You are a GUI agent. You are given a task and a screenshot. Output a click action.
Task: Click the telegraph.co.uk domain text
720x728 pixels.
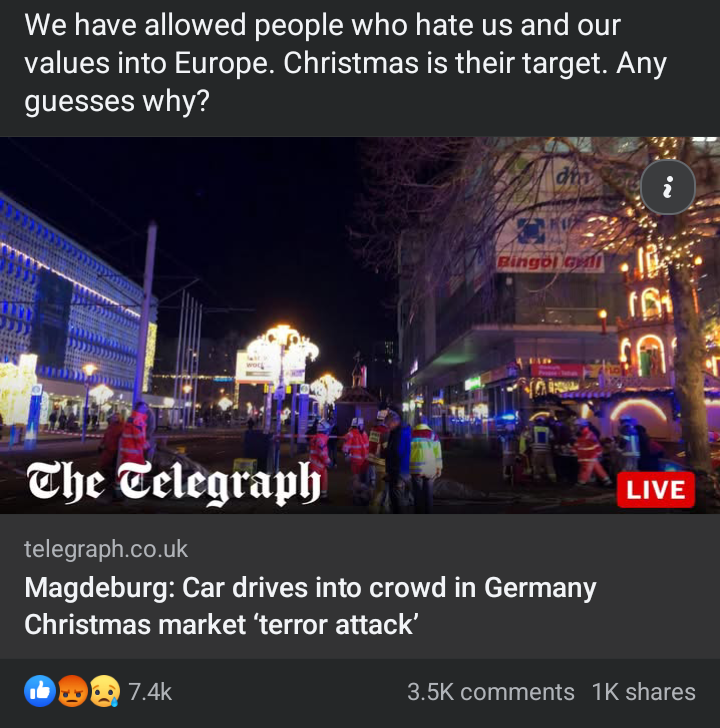click(106, 549)
